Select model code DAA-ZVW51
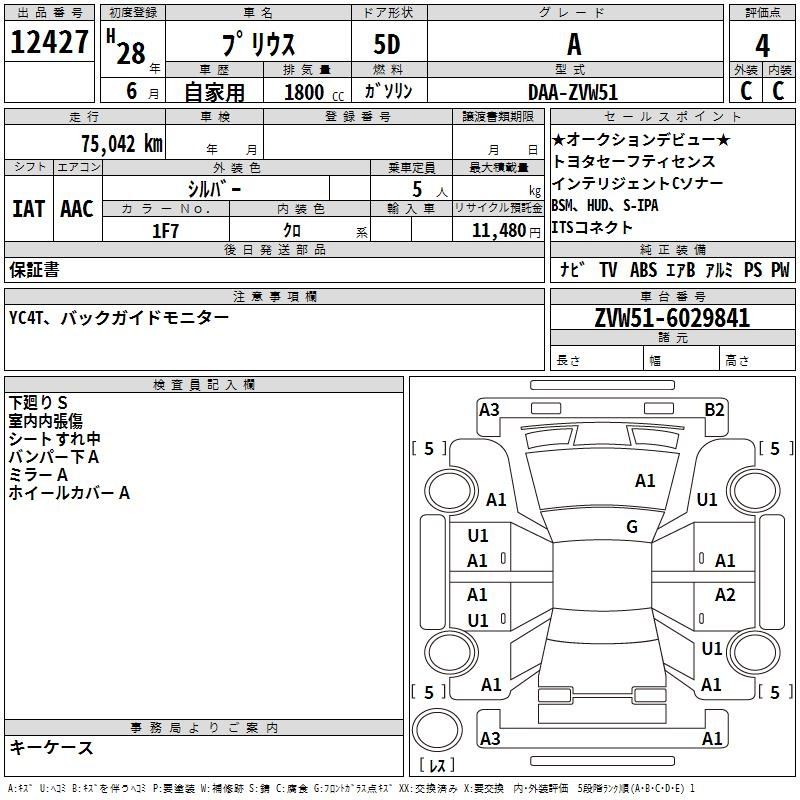The image size is (800, 800). (574, 91)
